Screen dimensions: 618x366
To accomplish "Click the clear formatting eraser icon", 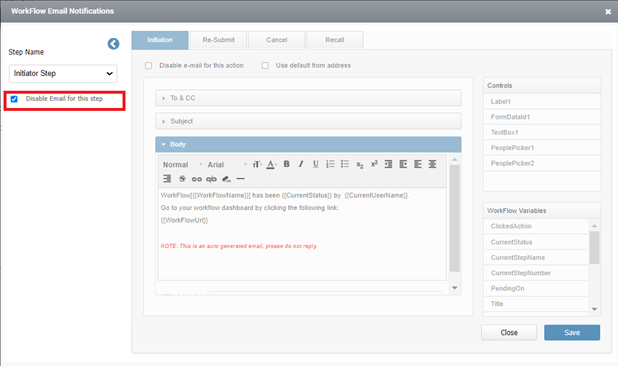I will pyautogui.click(x=226, y=179).
